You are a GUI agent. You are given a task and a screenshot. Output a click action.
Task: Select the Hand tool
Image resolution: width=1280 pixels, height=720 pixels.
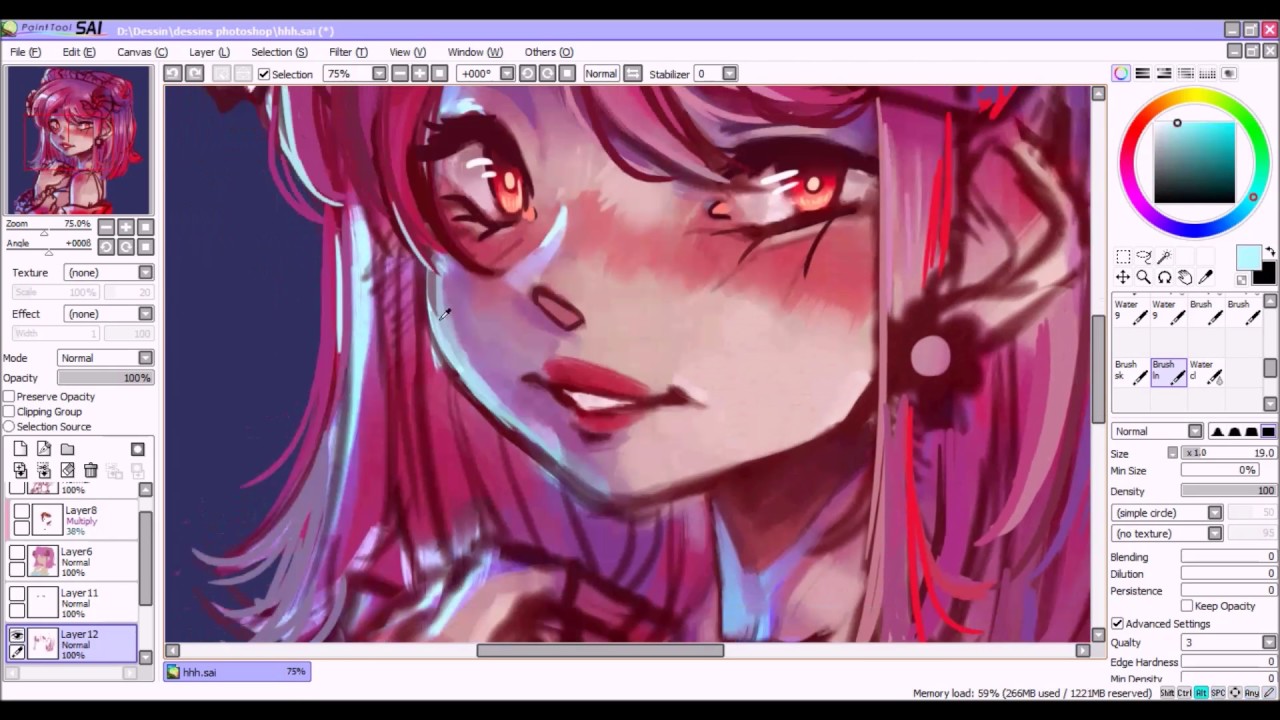(1185, 277)
